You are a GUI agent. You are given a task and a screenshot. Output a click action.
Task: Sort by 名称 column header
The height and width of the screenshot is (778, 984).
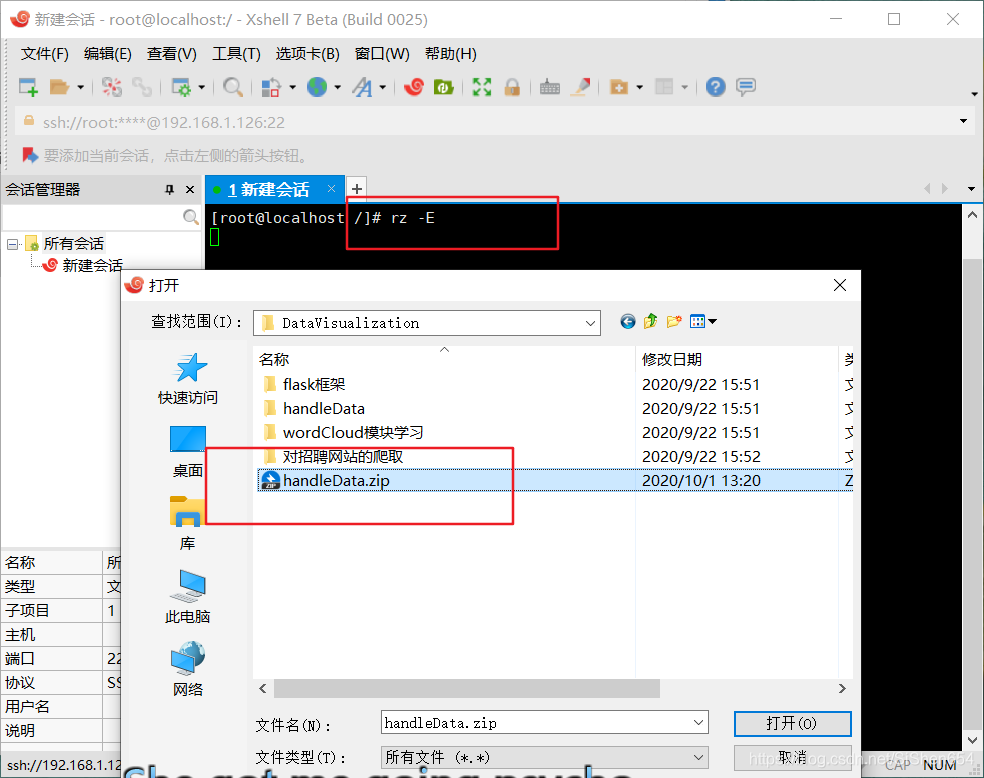444,360
